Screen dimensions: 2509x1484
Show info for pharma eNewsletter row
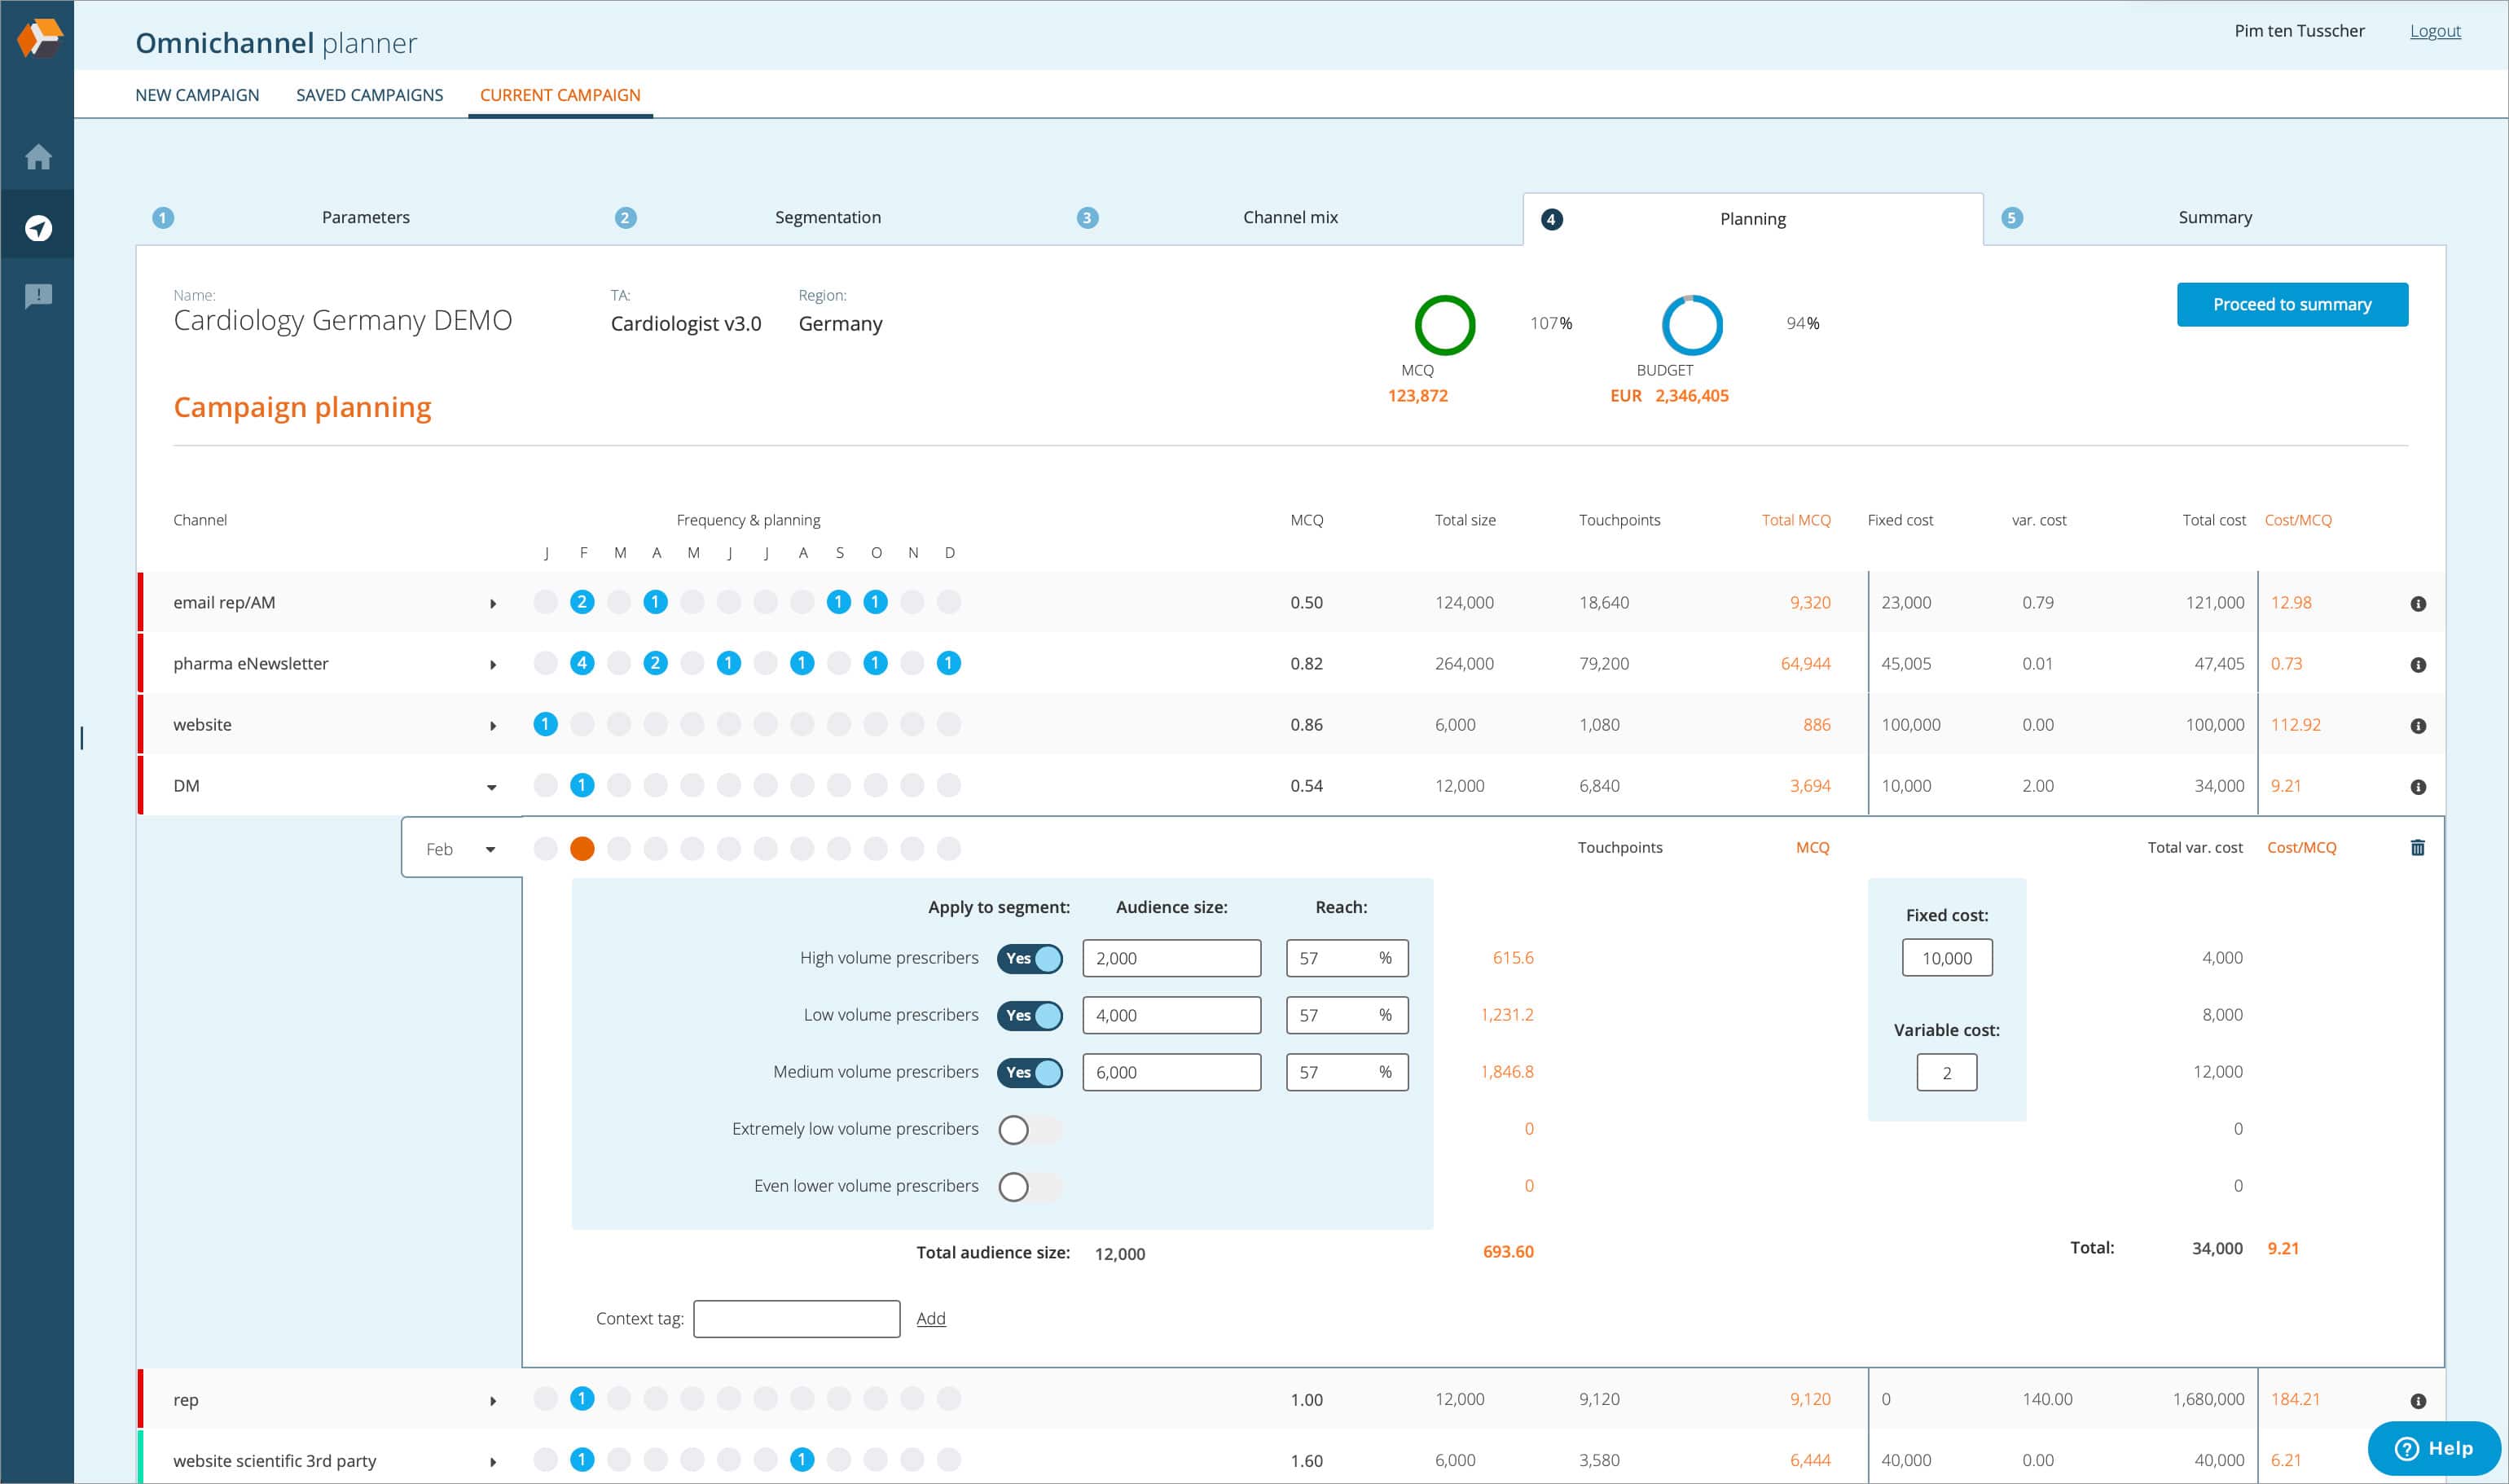2418,665
